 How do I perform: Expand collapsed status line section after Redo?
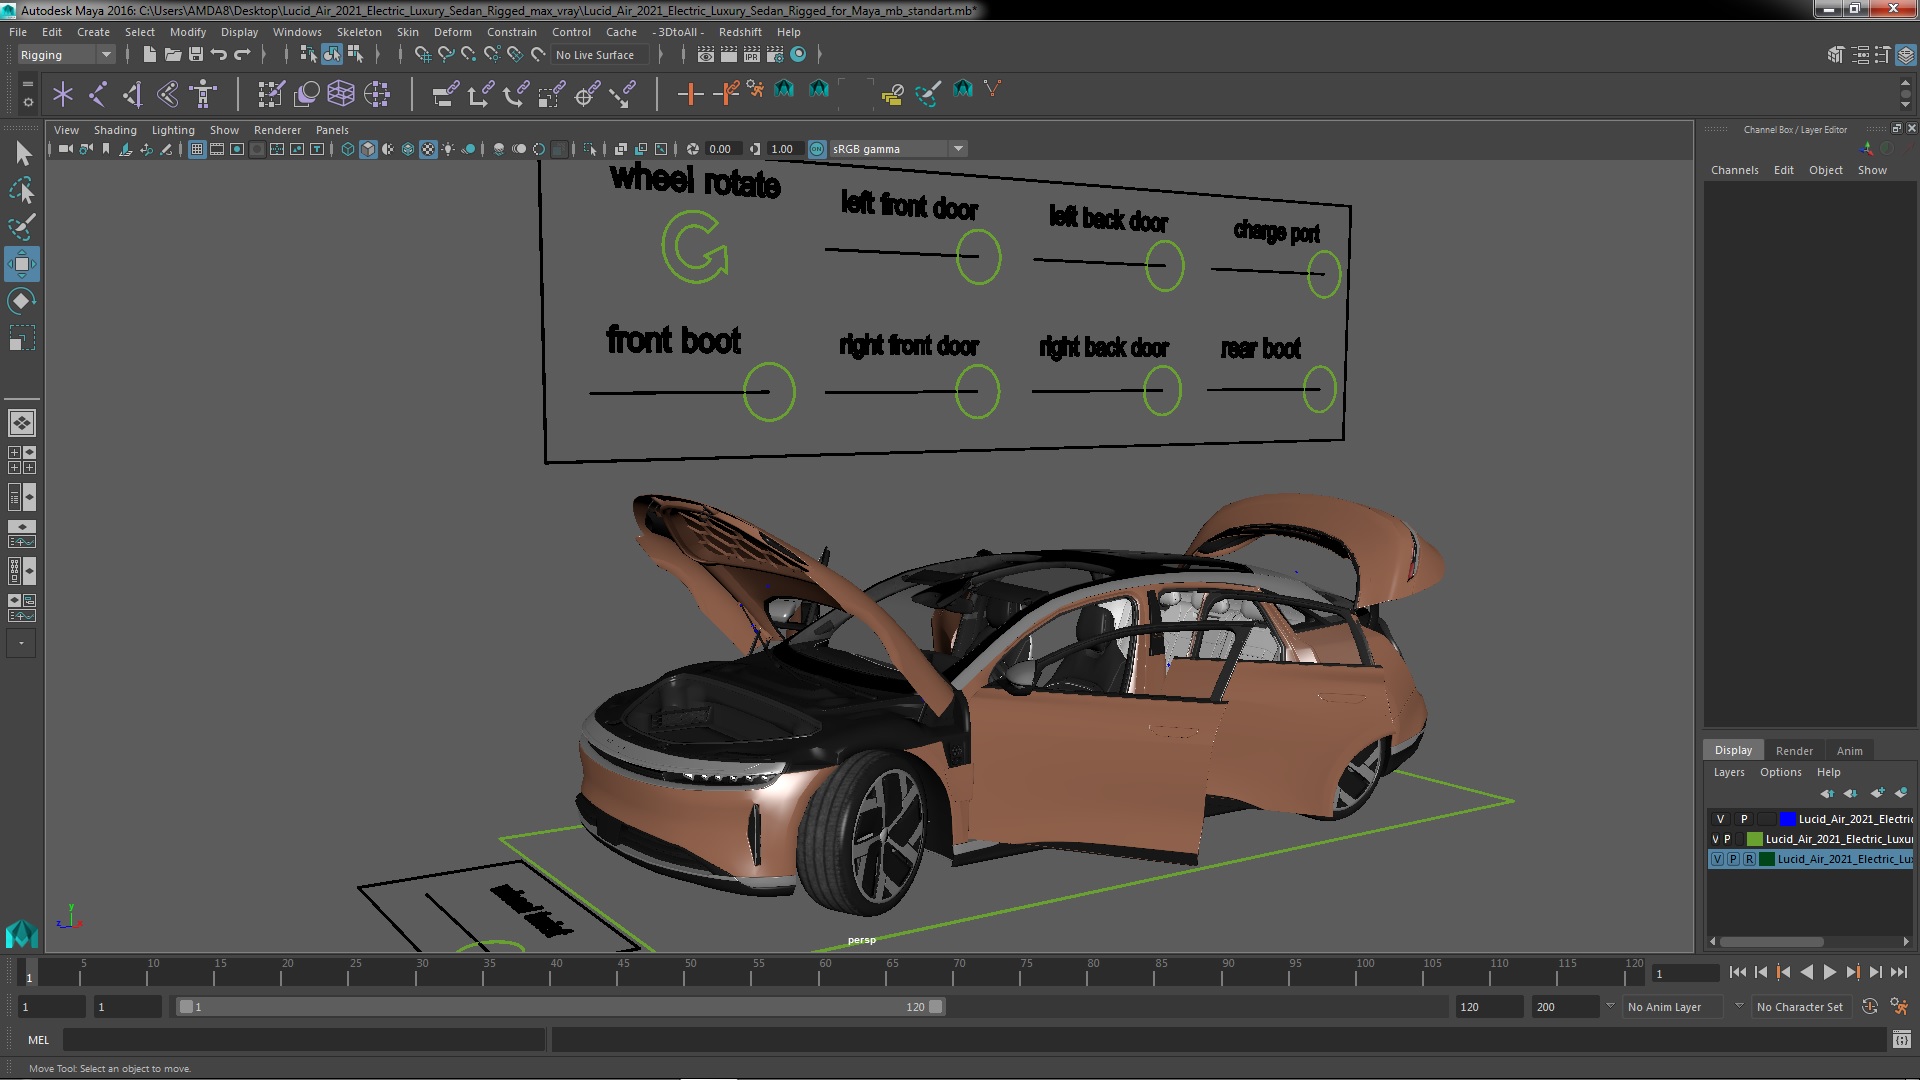[264, 54]
